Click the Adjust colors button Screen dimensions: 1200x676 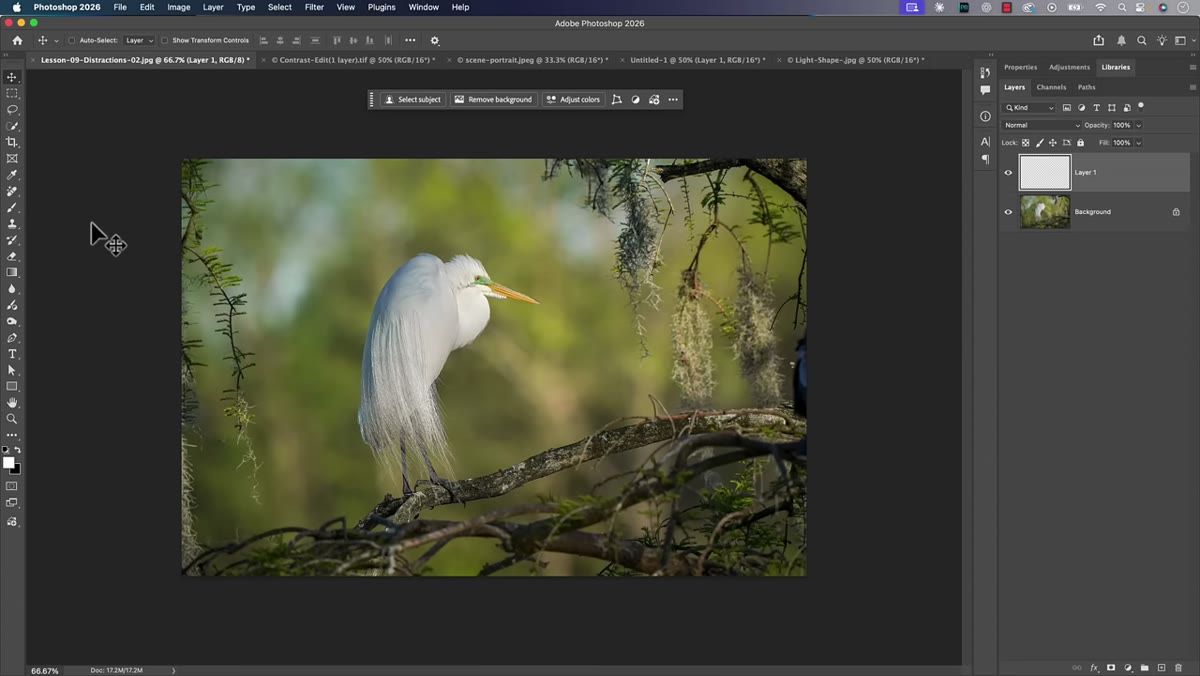coord(573,100)
